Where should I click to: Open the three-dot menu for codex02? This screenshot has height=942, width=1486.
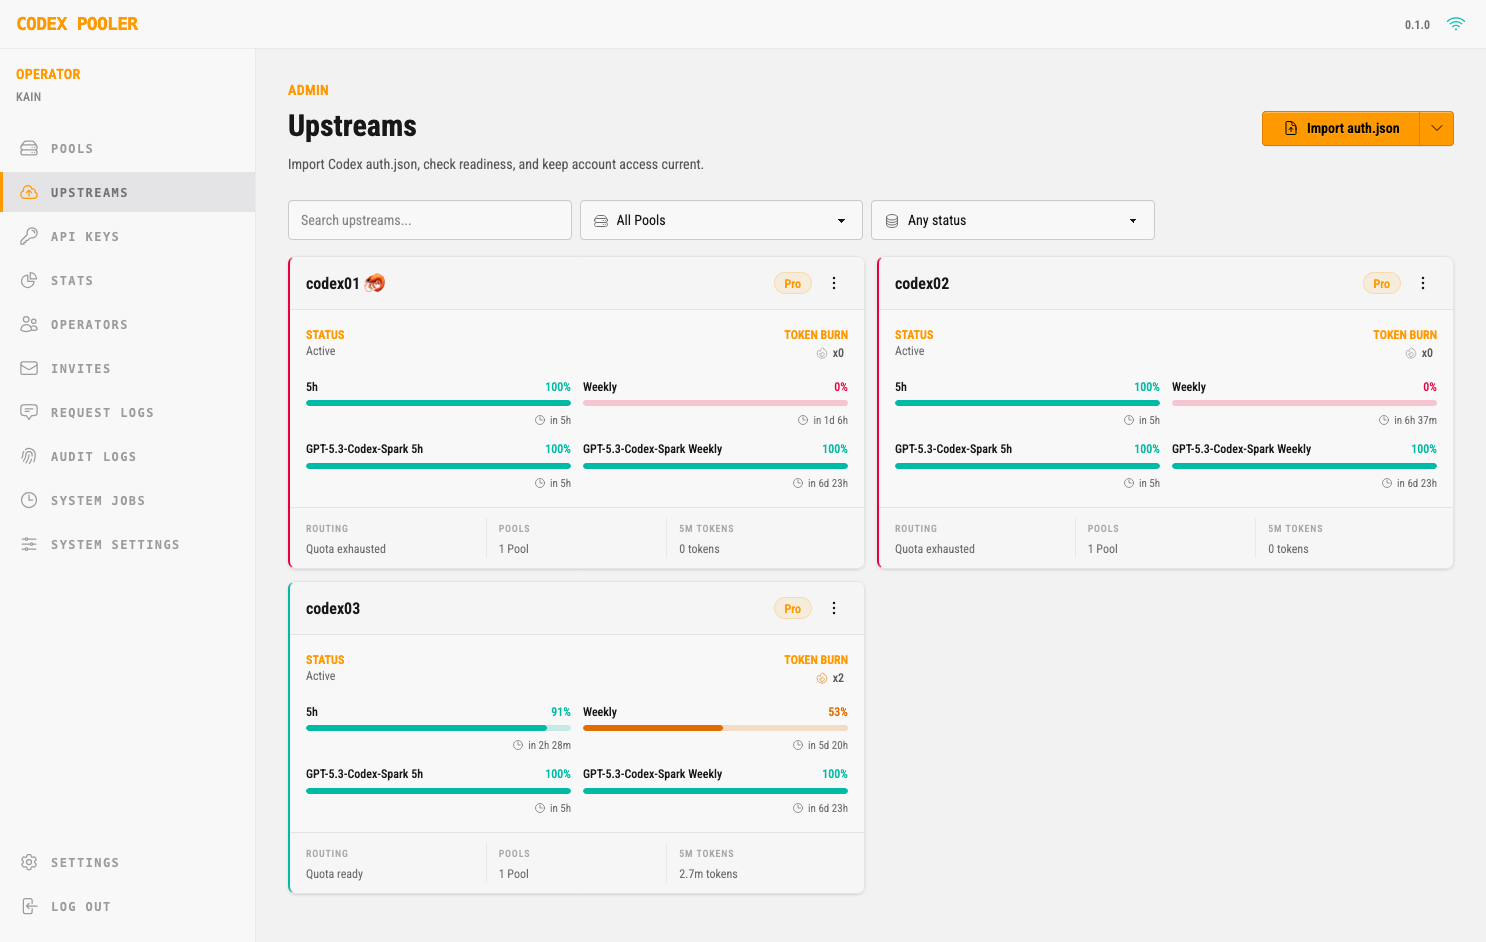(1423, 283)
